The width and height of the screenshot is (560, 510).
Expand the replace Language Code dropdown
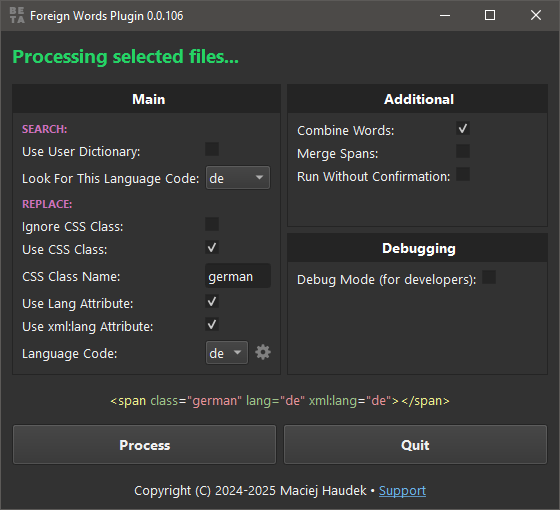(227, 352)
